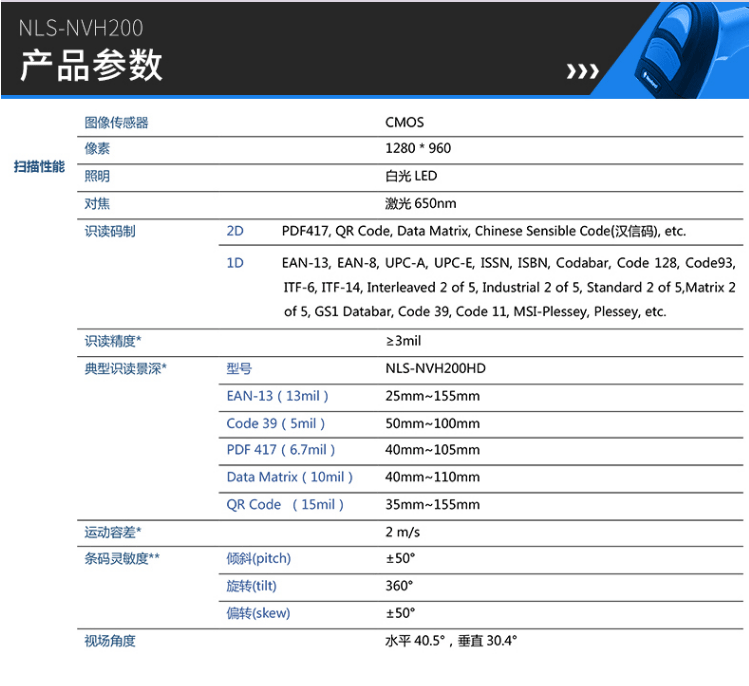The height and width of the screenshot is (686, 749).
Task: Click the EAN-13, EAN-8, UPC-A line
Action: [508, 263]
